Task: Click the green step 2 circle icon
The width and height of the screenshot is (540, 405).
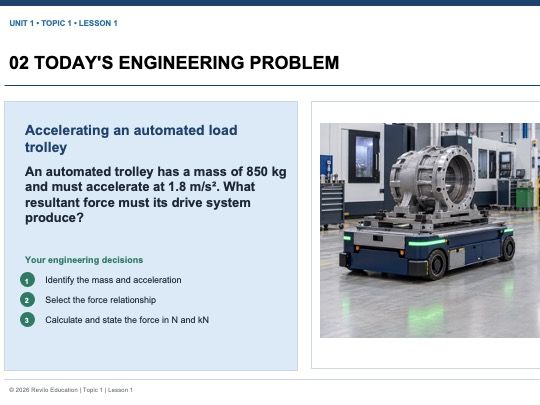Action: click(27, 300)
